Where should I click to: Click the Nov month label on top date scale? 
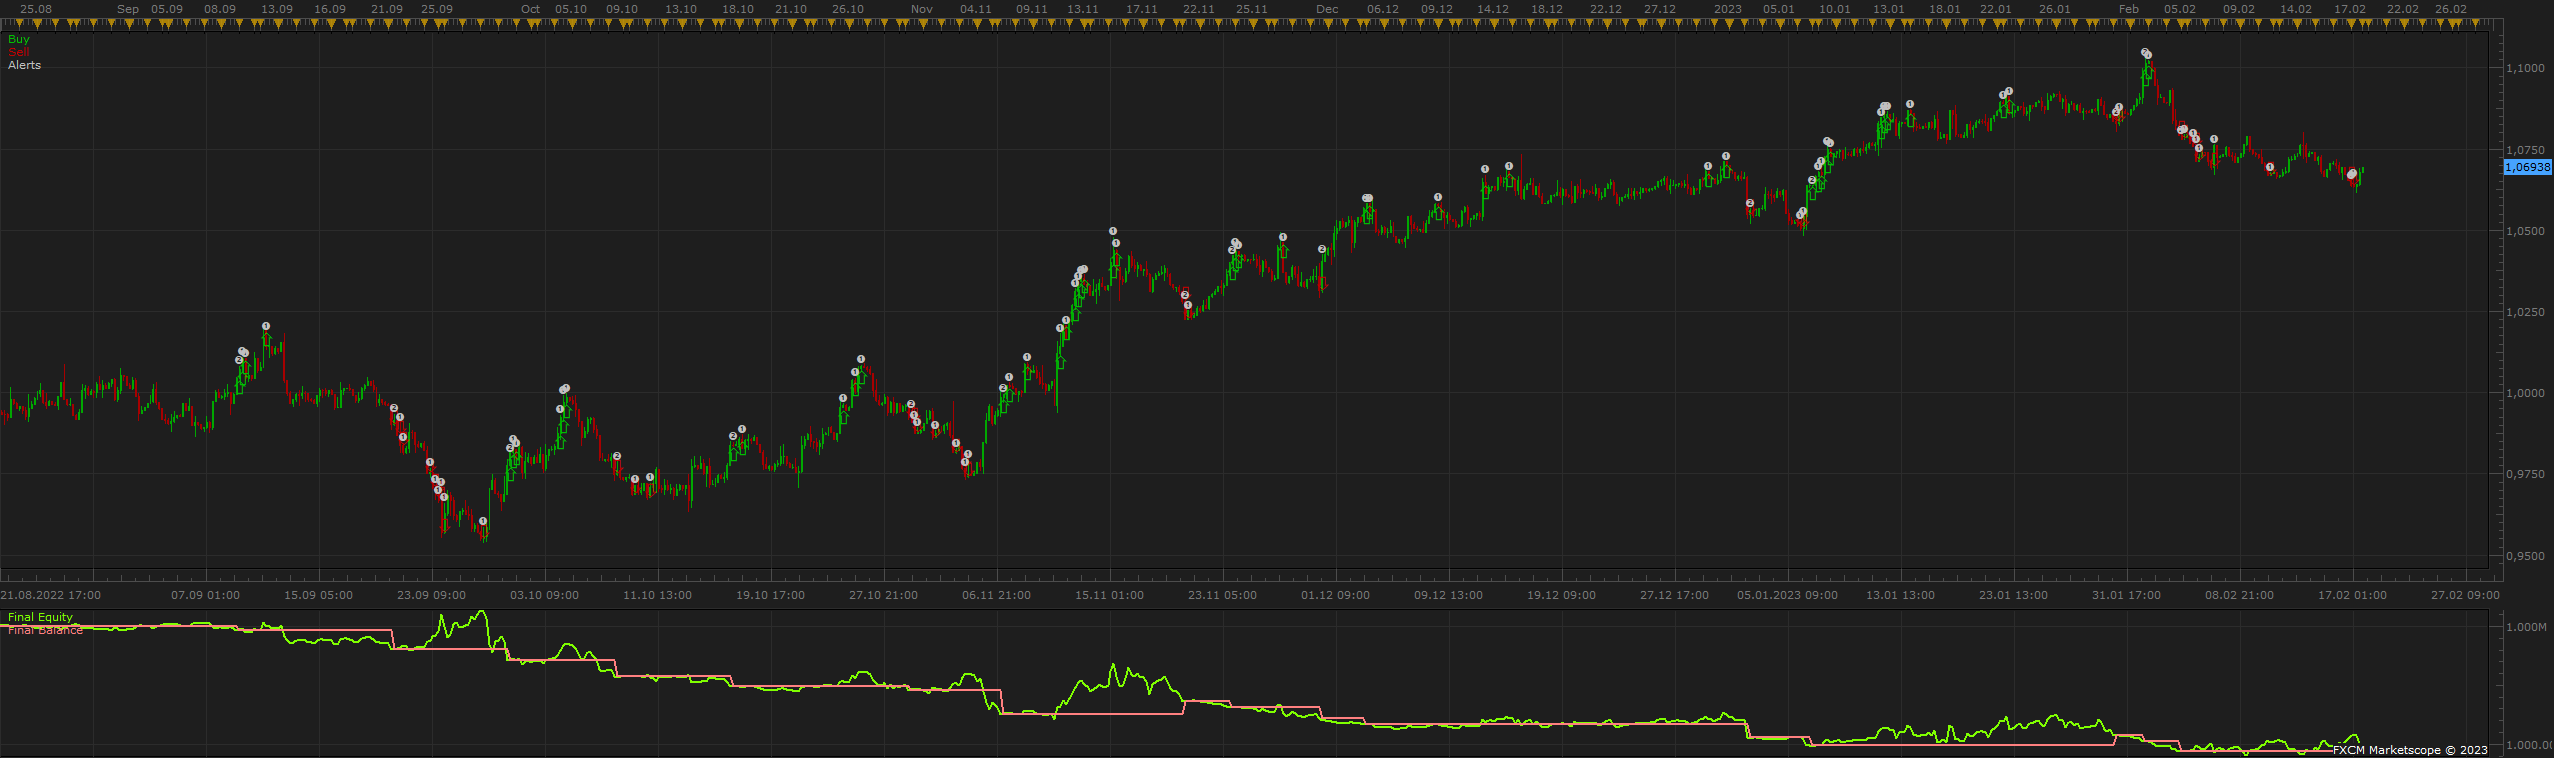pyautogui.click(x=922, y=9)
